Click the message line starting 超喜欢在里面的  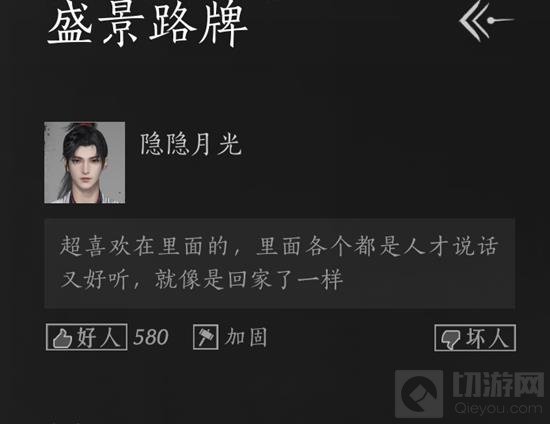tap(279, 245)
